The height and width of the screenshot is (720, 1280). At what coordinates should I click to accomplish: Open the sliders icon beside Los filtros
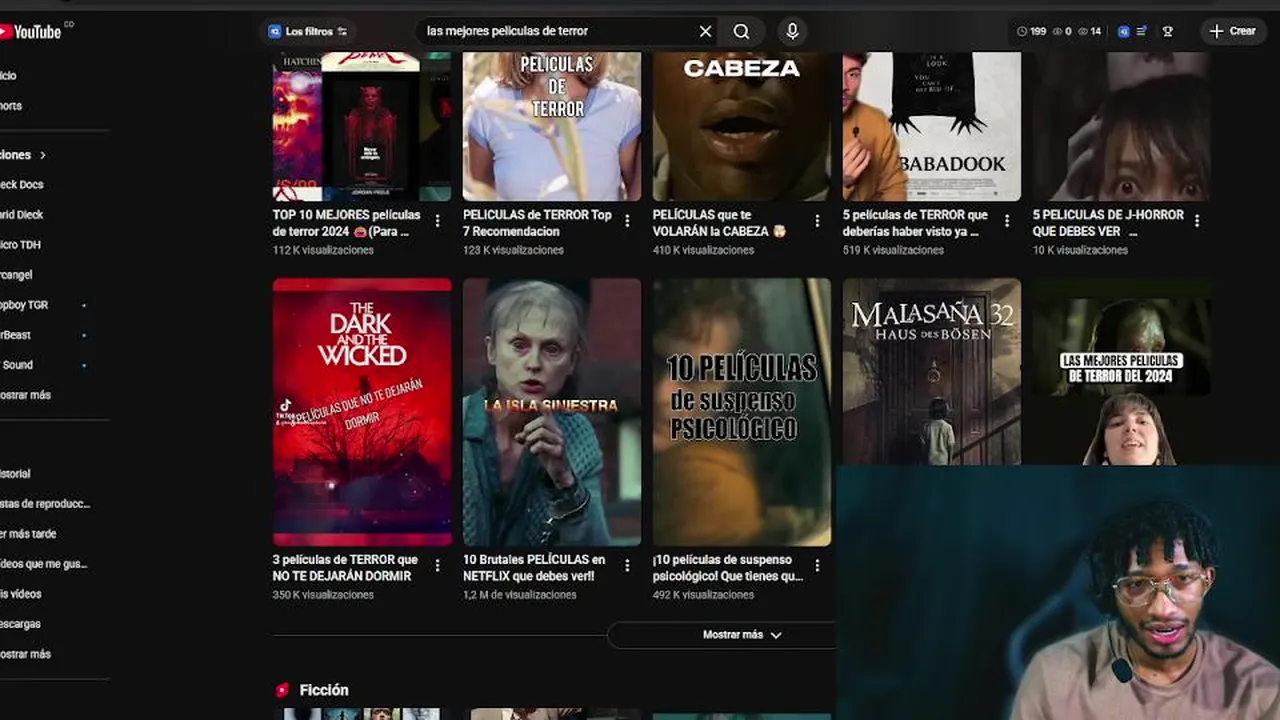click(x=342, y=31)
